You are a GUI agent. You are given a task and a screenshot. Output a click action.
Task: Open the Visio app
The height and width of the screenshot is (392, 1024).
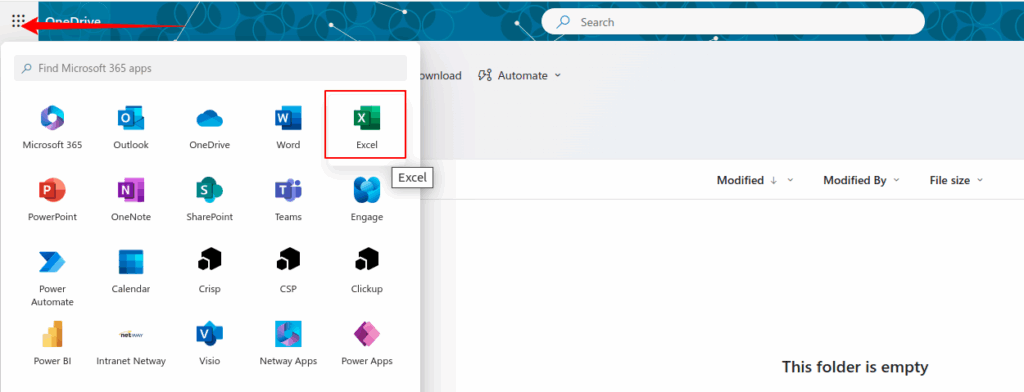point(210,343)
